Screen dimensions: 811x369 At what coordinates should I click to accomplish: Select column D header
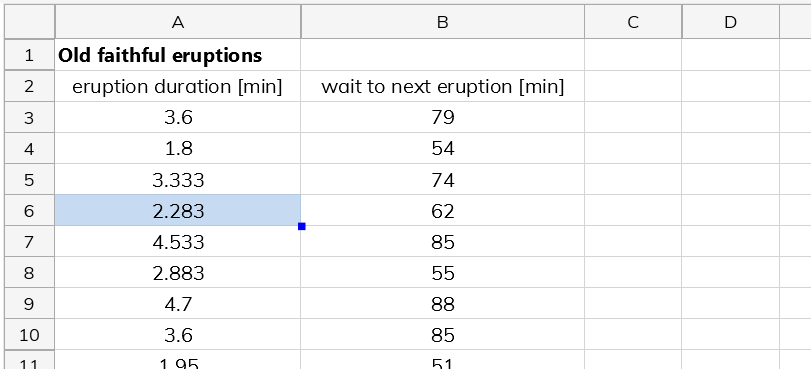pos(730,22)
